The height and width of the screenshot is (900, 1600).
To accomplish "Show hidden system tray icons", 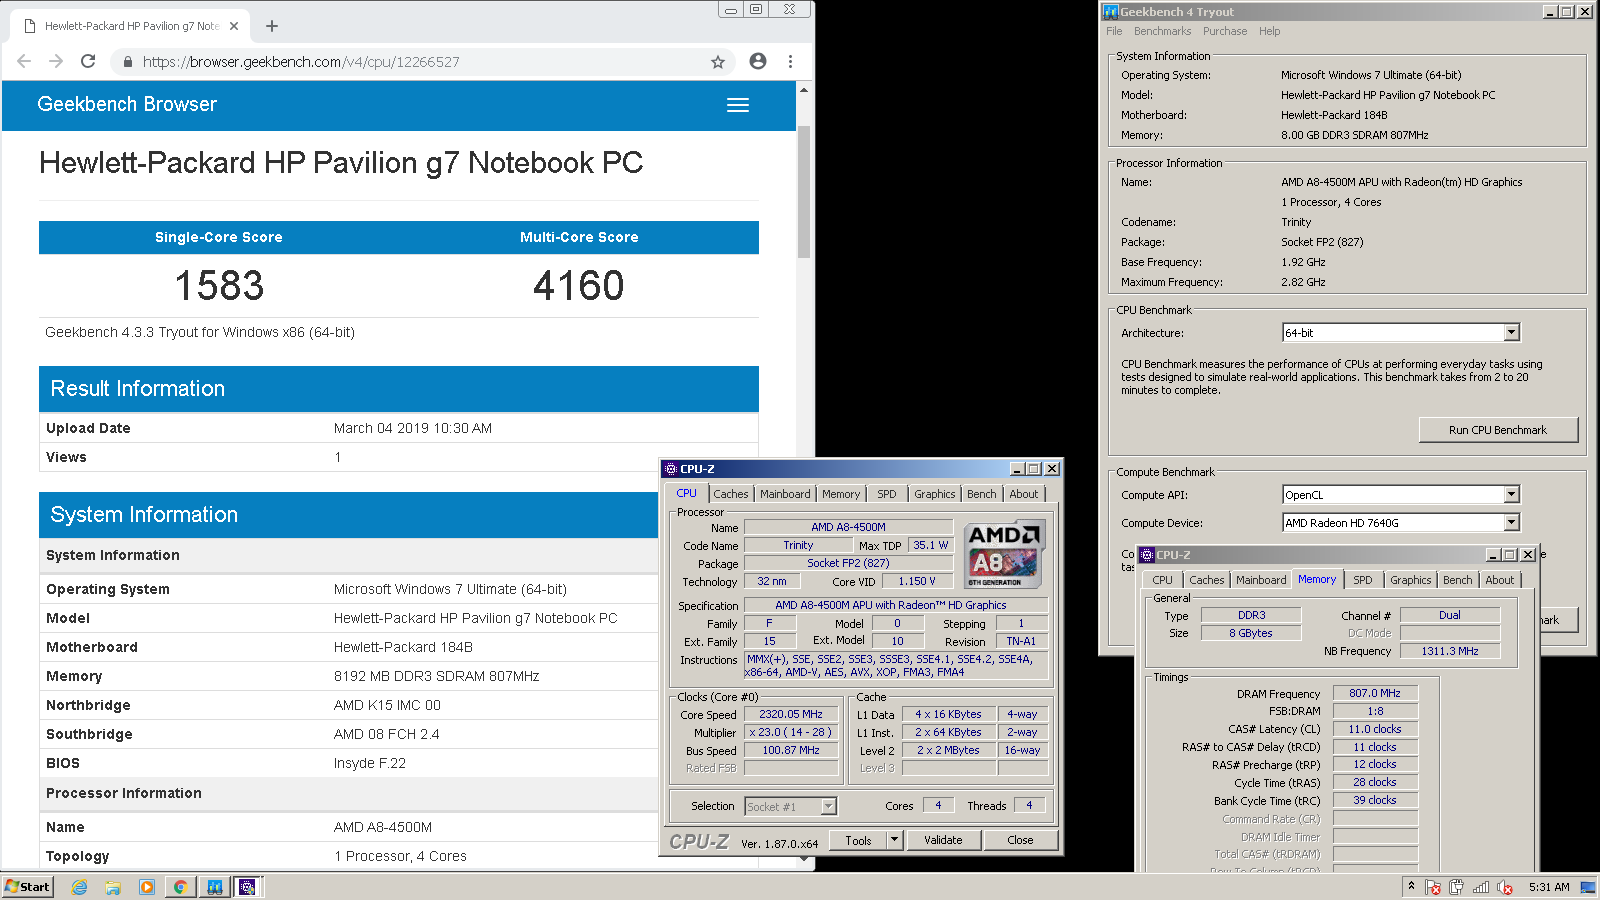I will tap(1411, 886).
